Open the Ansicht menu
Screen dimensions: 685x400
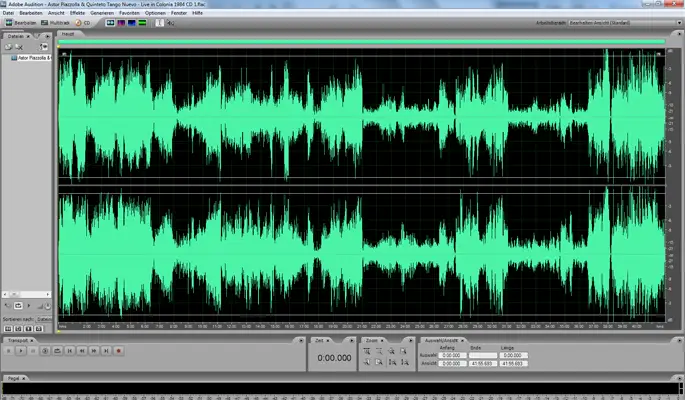pyautogui.click(x=56, y=13)
